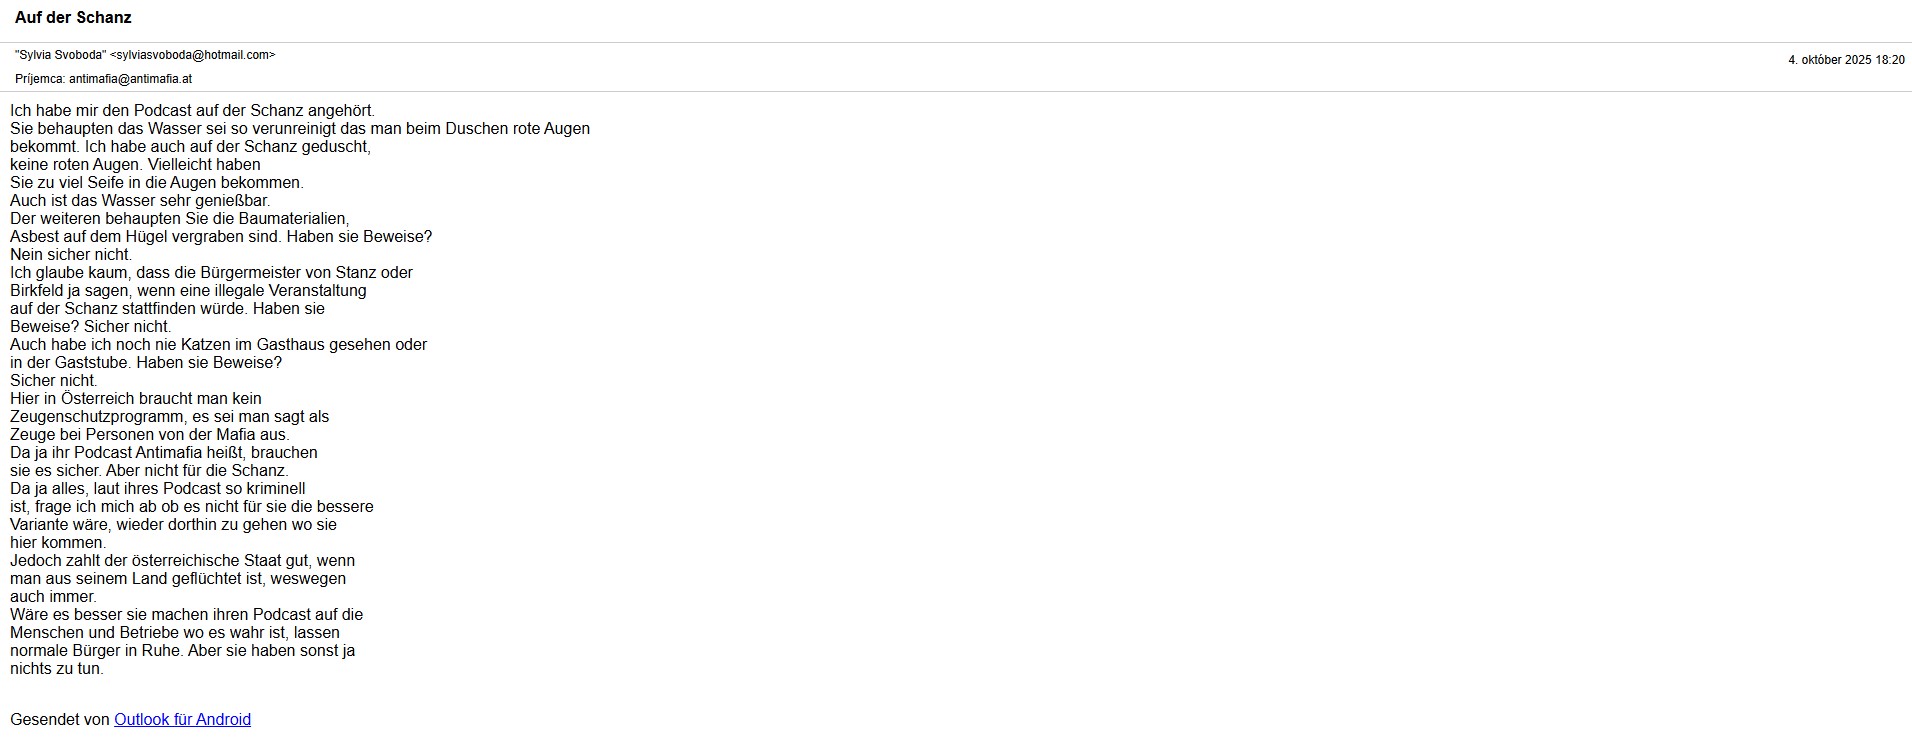1912x746 pixels.
Task: Click the line starting "Birkfeld ja sagen"
Action: [188, 291]
